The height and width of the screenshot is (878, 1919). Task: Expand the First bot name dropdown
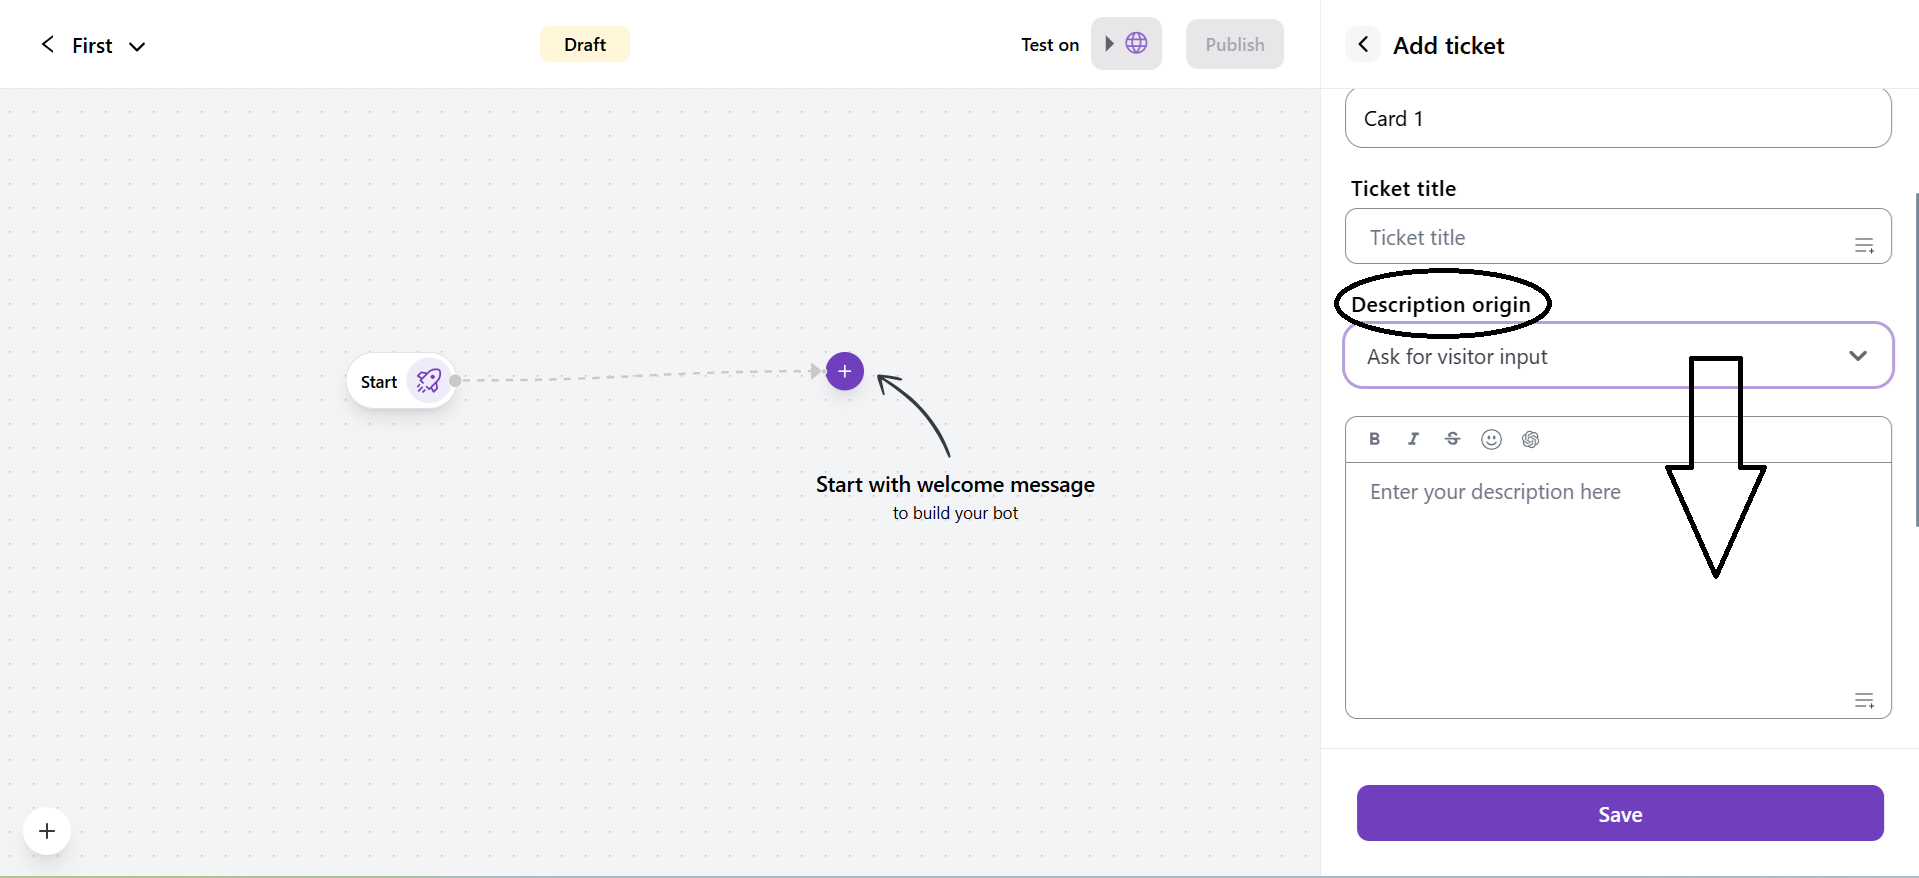(138, 46)
